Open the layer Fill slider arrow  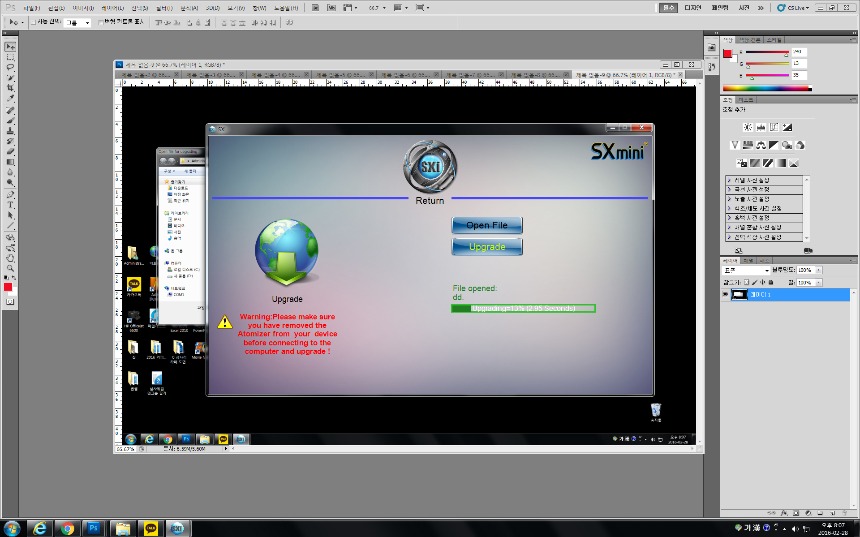(x=818, y=282)
